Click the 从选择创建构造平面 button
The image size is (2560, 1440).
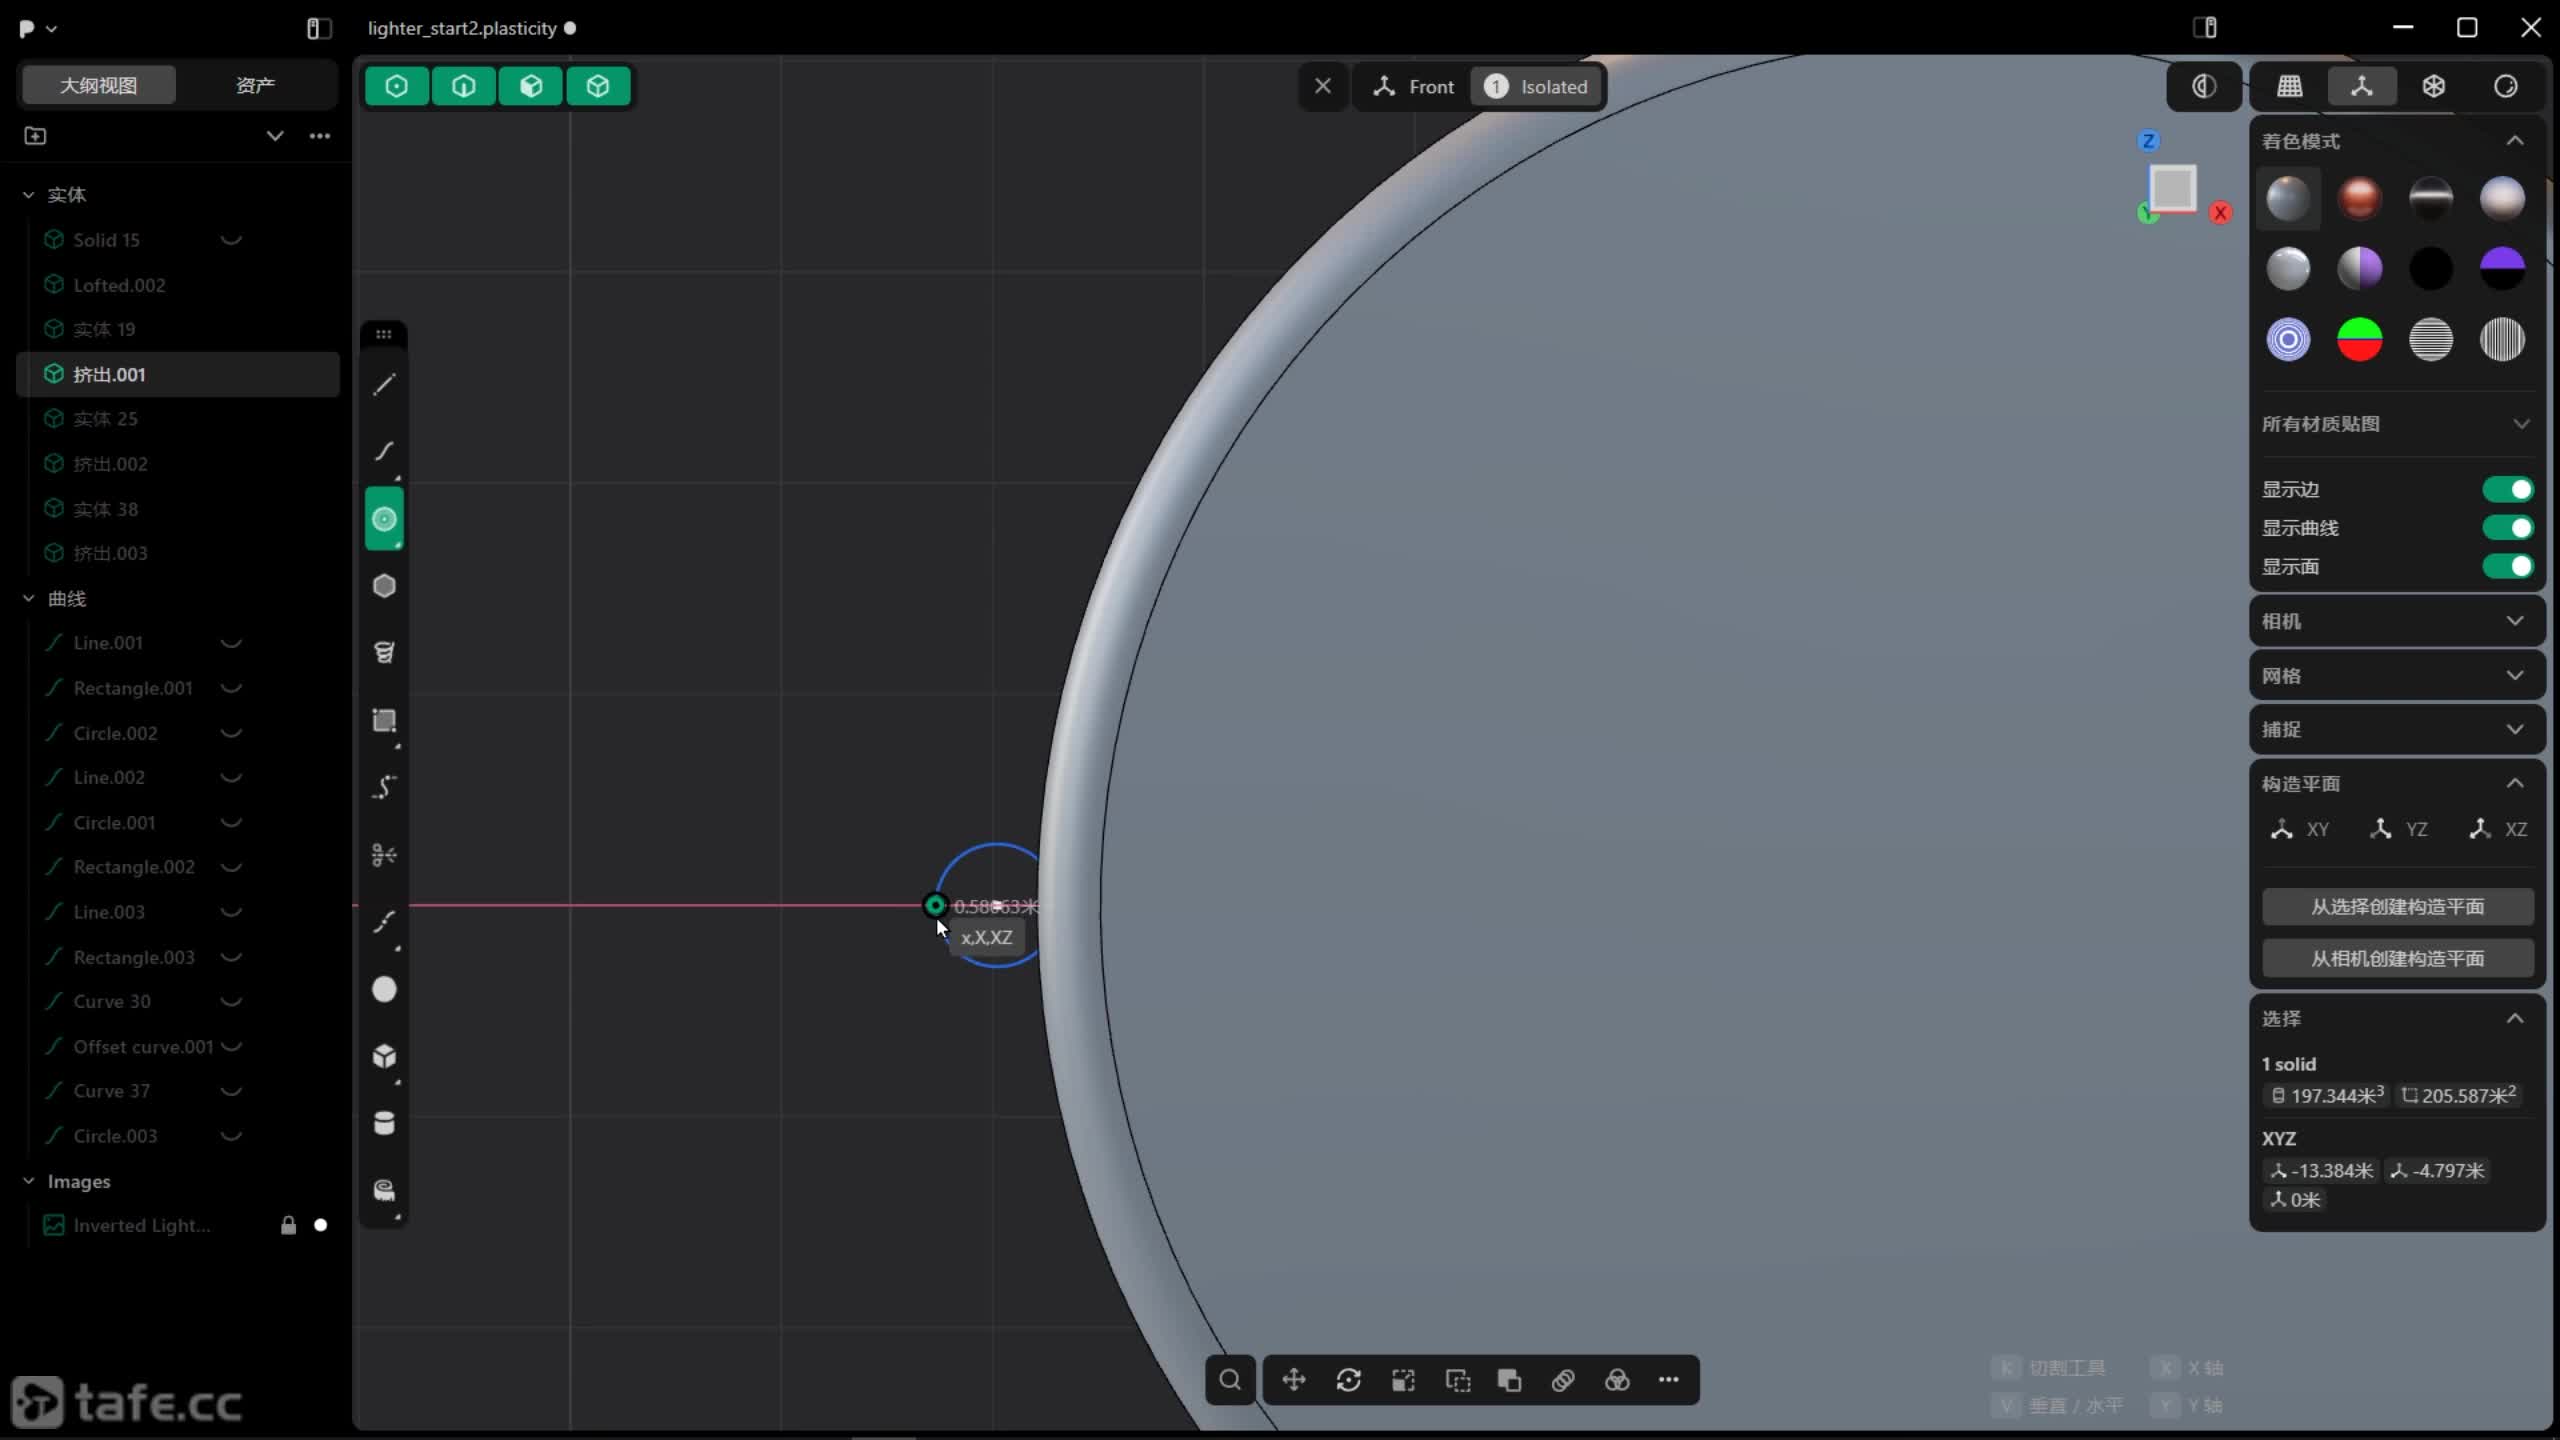[x=2397, y=907]
